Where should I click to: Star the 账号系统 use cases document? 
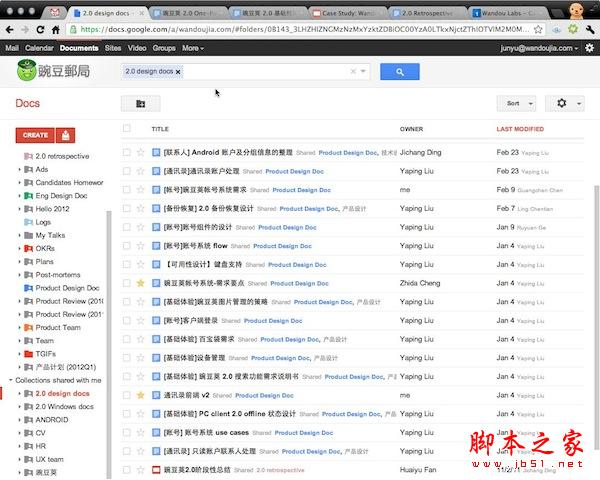[140, 433]
